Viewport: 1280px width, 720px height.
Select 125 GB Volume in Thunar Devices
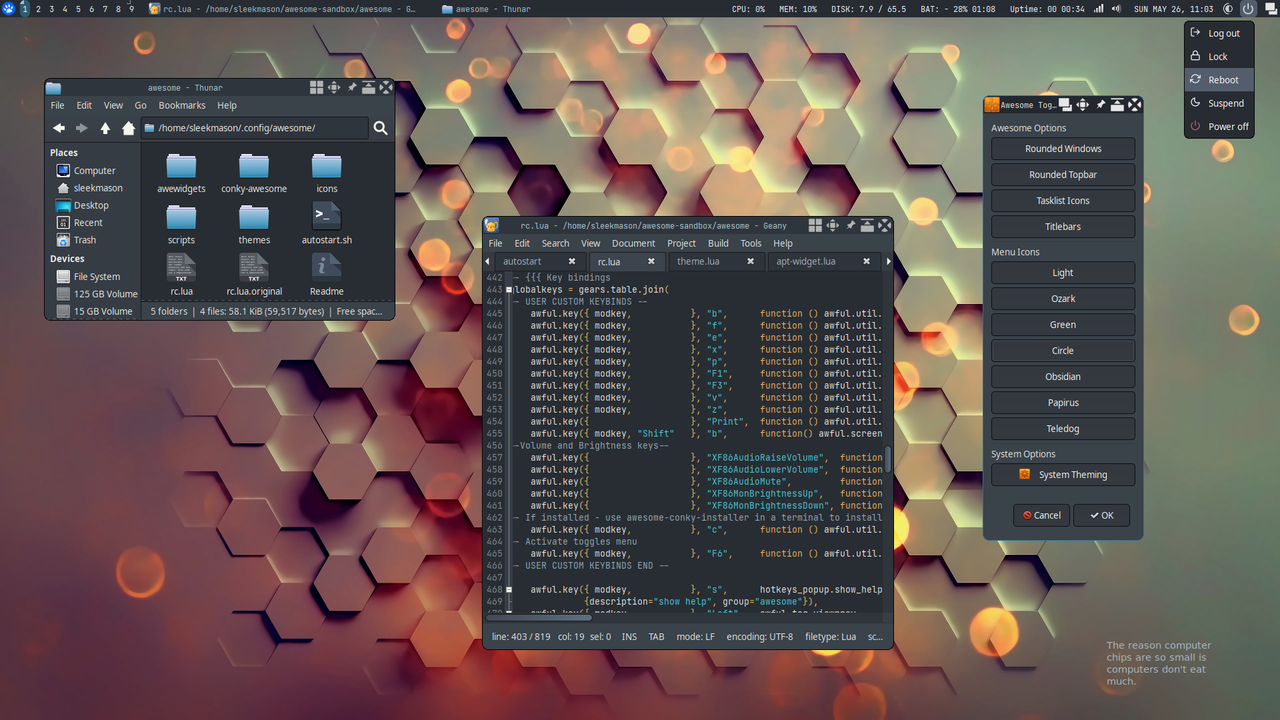(x=96, y=294)
